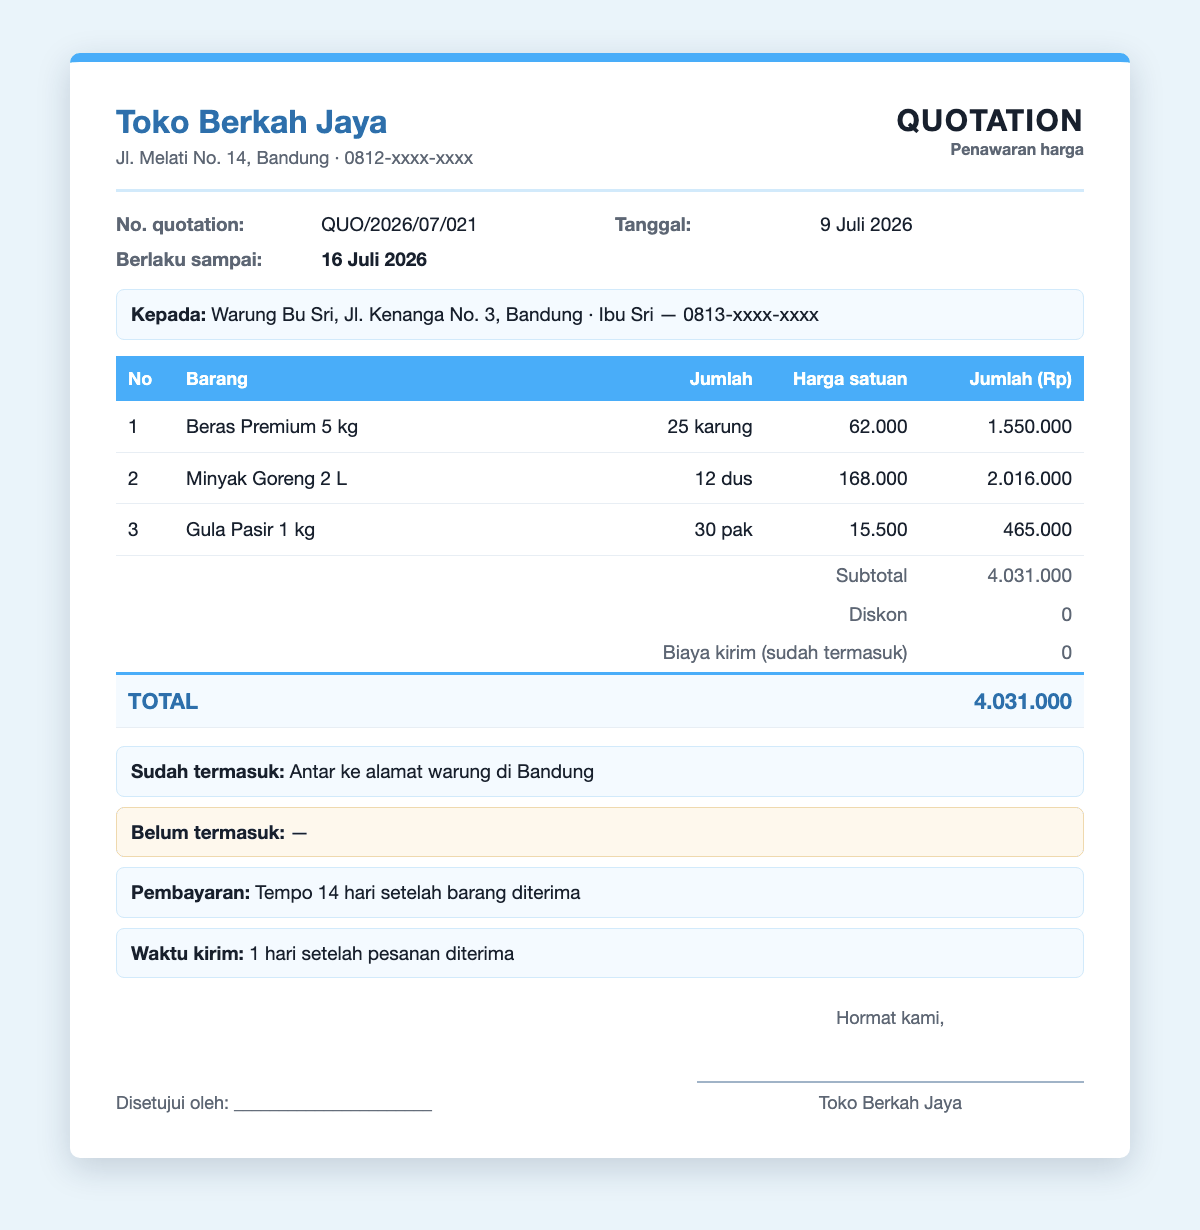
Task: Click the validity date 16 Juli 2026
Action: (x=374, y=260)
